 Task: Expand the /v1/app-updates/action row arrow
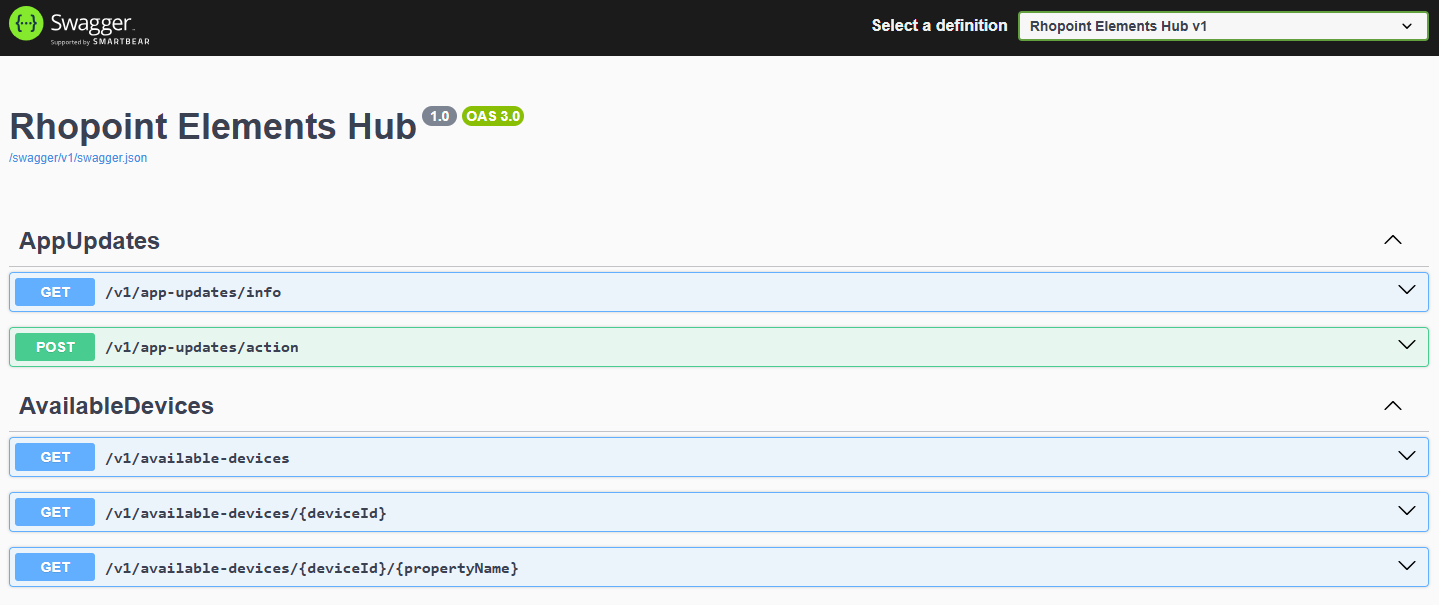[1407, 345]
